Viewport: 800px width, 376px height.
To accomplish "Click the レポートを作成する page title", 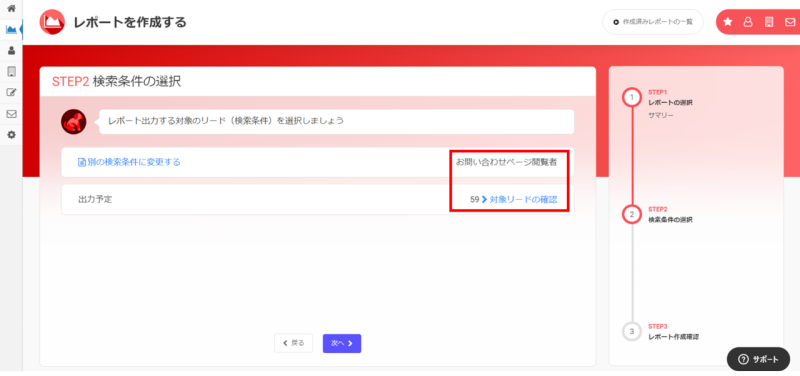I will click(130, 22).
